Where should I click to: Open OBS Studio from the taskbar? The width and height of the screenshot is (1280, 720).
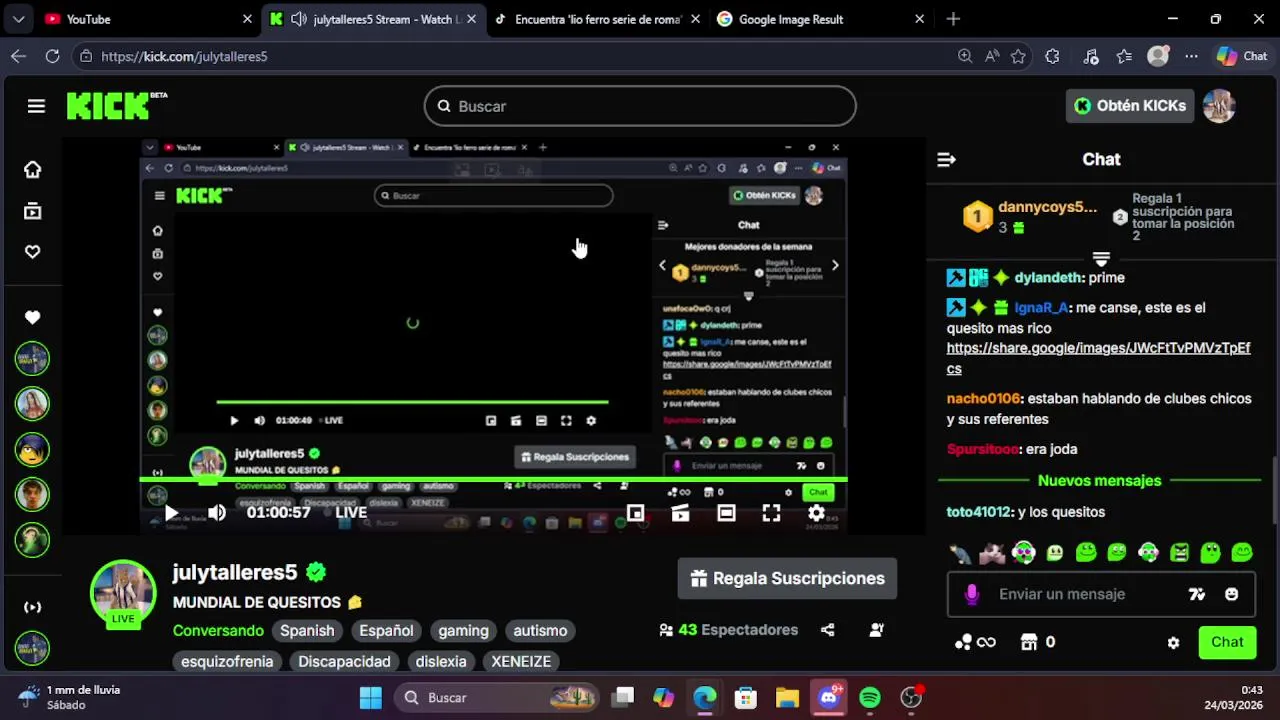click(911, 698)
